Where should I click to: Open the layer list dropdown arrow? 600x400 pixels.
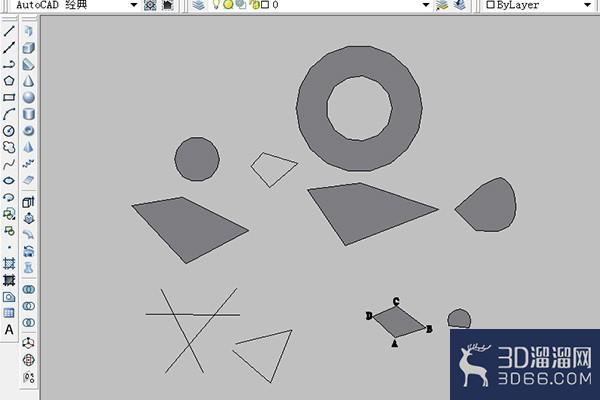click(426, 5)
